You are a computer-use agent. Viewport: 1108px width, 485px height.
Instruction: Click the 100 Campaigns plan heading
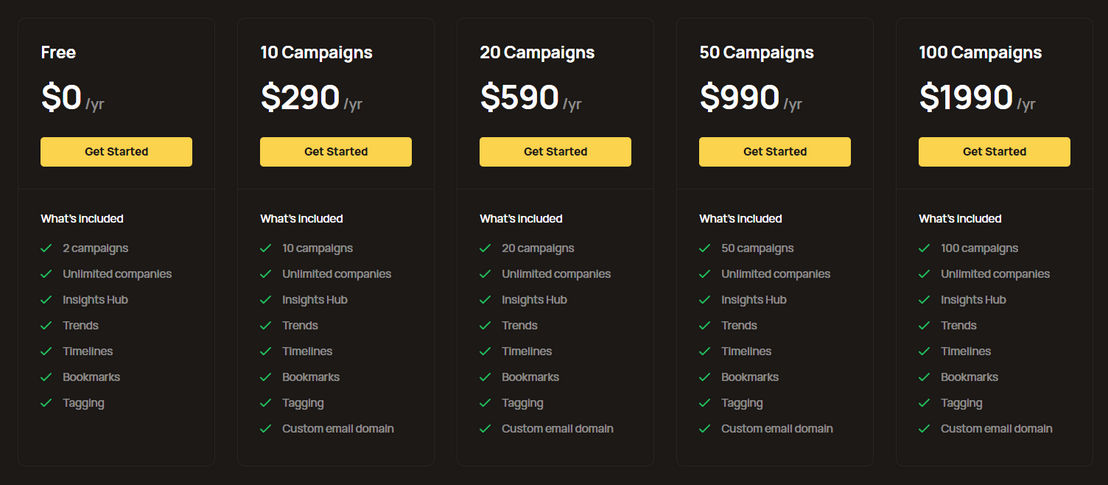coord(980,52)
